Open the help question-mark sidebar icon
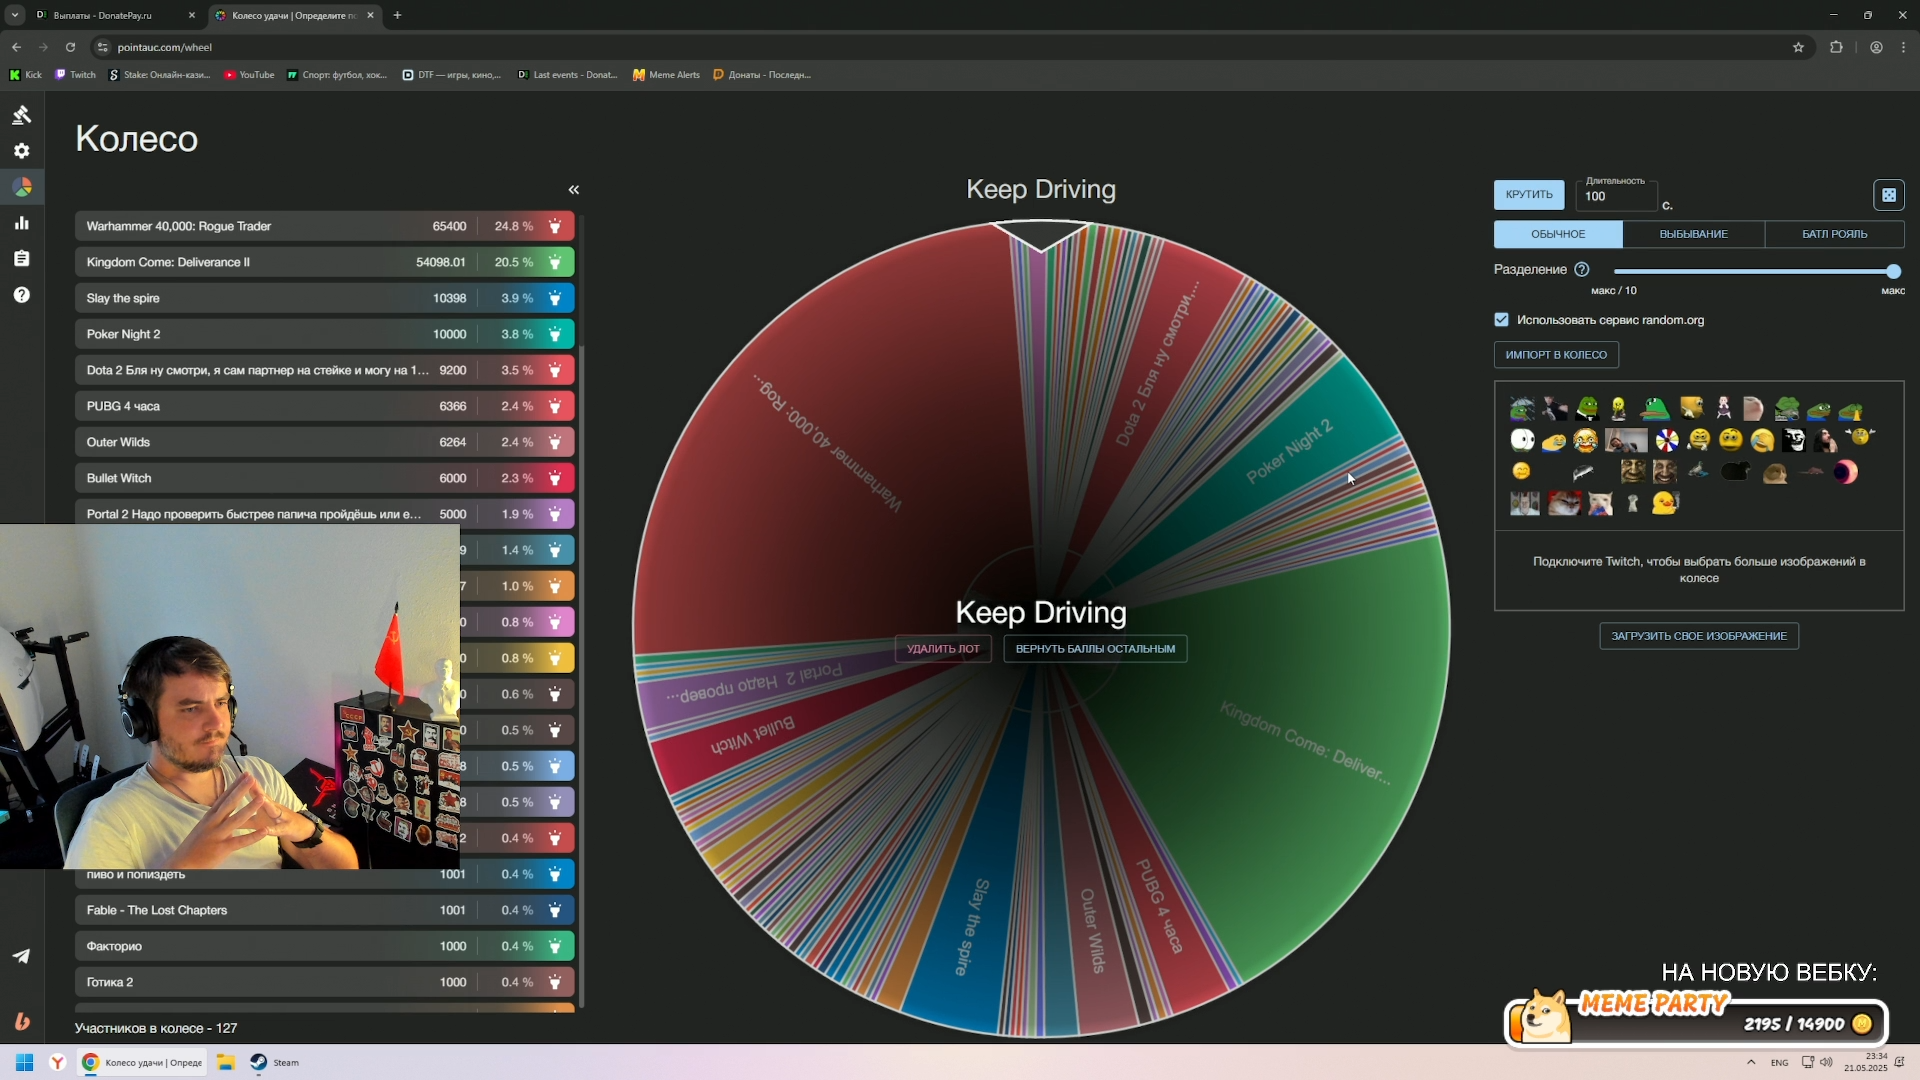Viewport: 1920px width, 1080px height. tap(21, 295)
